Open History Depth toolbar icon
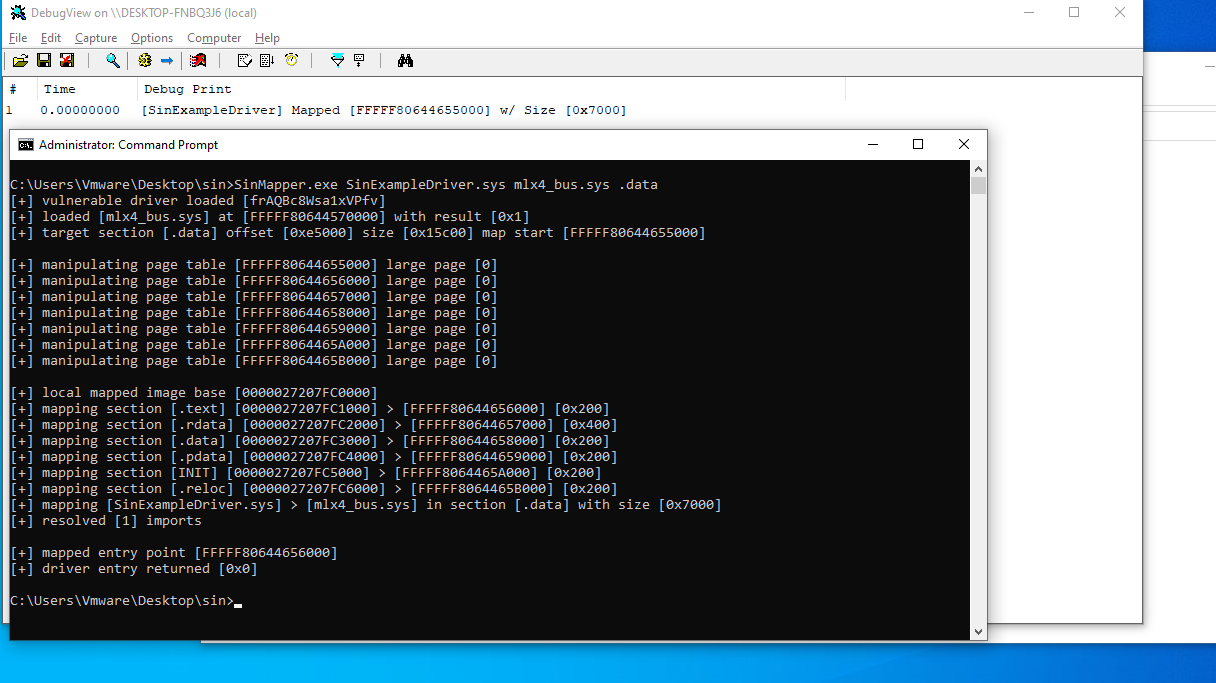This screenshot has height=683, width=1216. coord(359,61)
